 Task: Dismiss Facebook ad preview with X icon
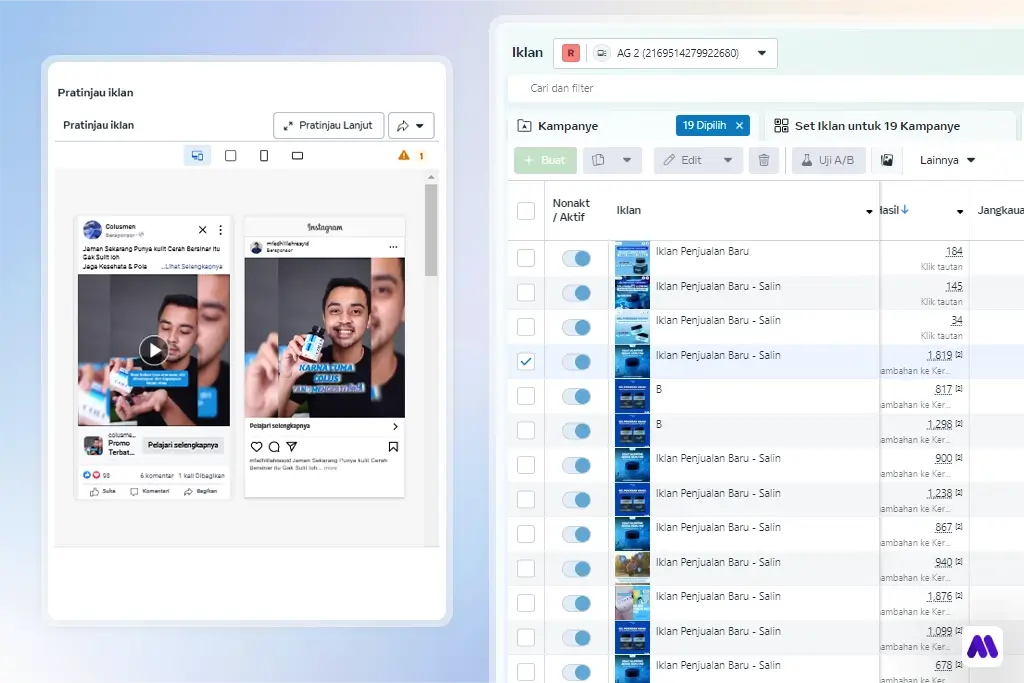coord(203,230)
